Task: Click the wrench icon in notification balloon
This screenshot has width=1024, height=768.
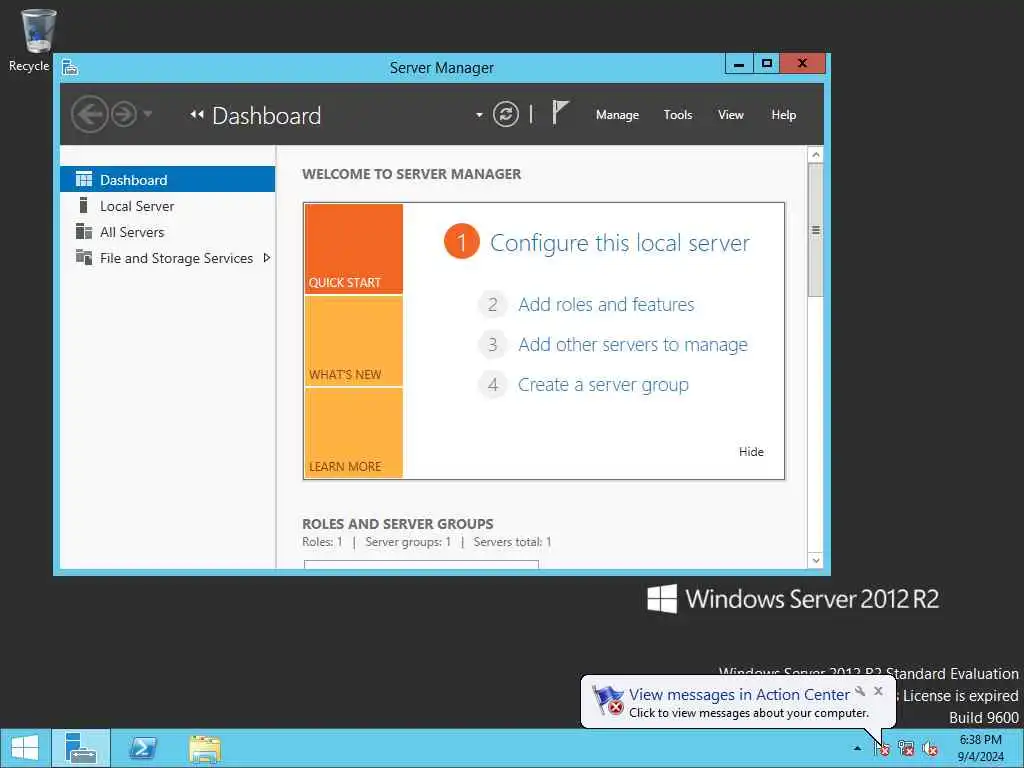Action: tap(860, 691)
